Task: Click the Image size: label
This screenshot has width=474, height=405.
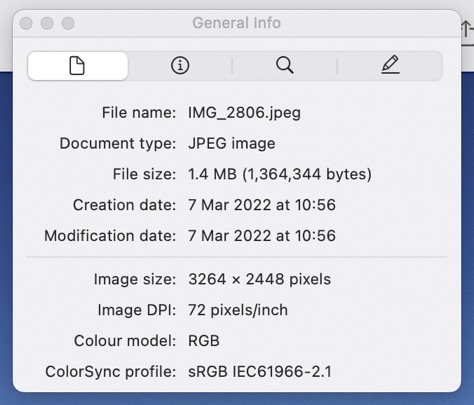Action: click(135, 279)
